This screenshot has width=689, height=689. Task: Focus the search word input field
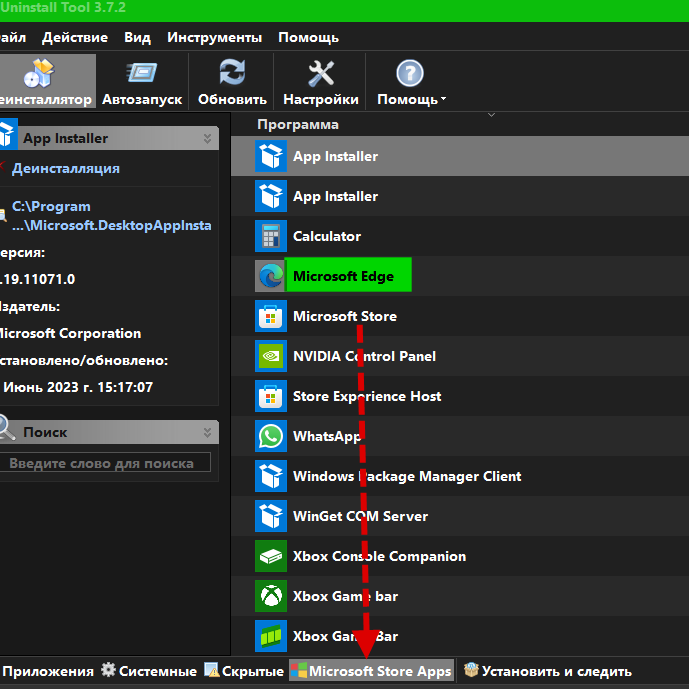point(105,463)
